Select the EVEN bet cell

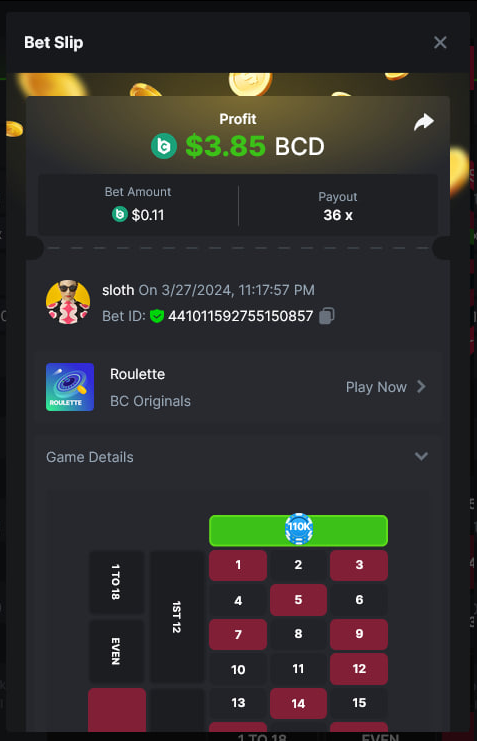[x=116, y=651]
